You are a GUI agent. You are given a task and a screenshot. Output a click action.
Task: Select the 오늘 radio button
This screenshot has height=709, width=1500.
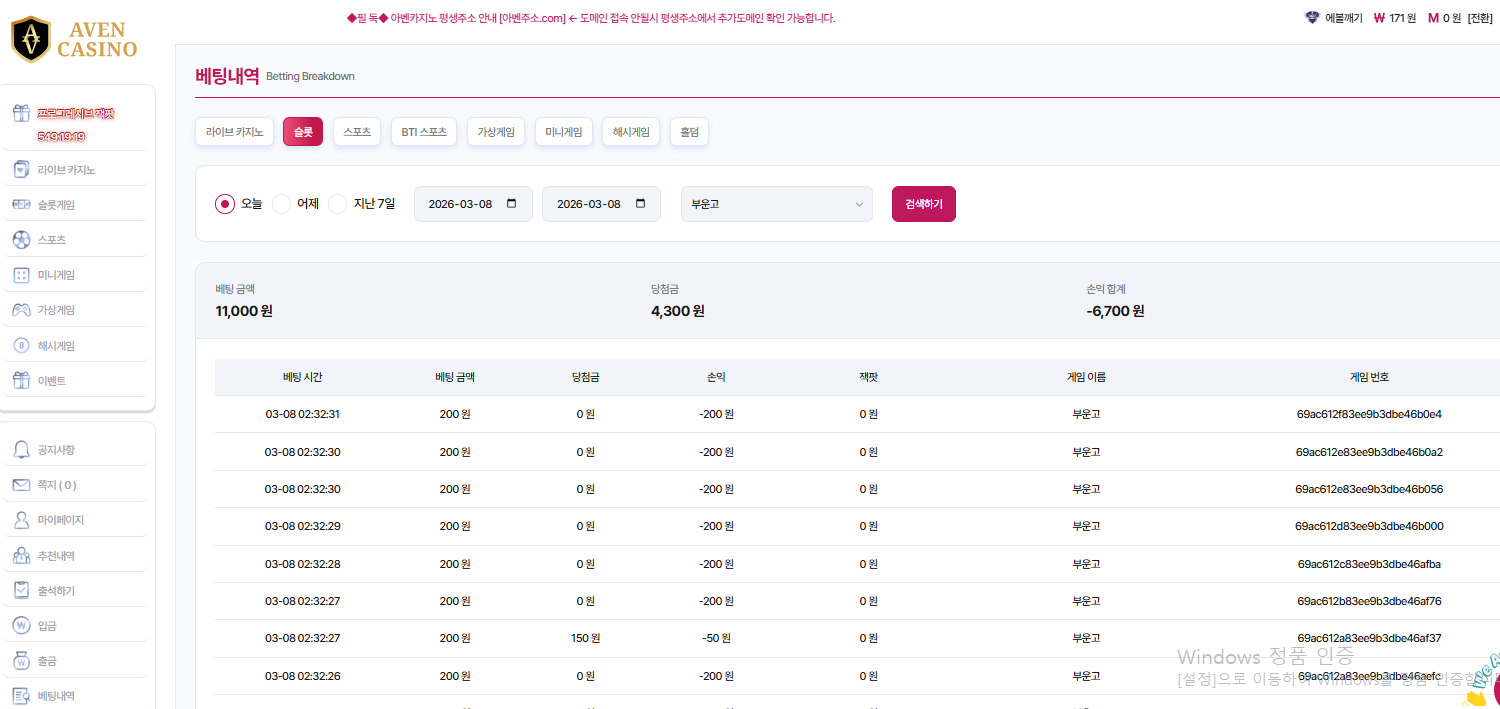tap(225, 204)
